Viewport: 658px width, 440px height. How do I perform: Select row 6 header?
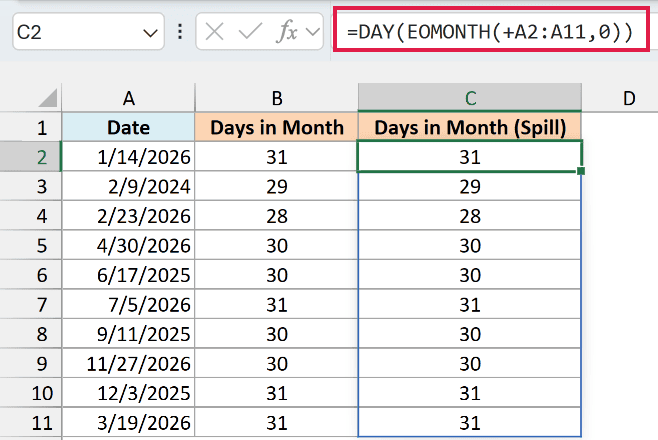click(31, 275)
